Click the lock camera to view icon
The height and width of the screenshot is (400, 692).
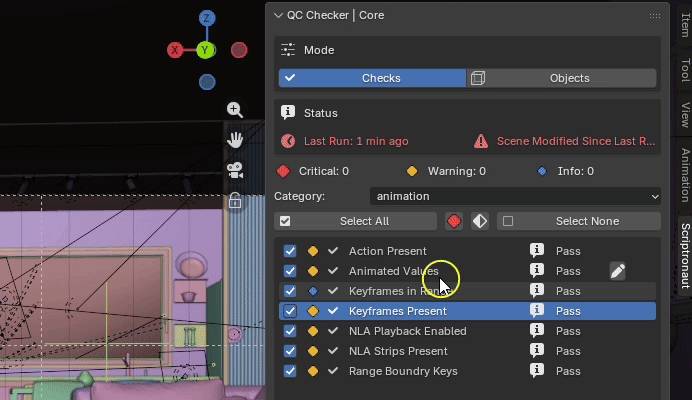point(235,200)
